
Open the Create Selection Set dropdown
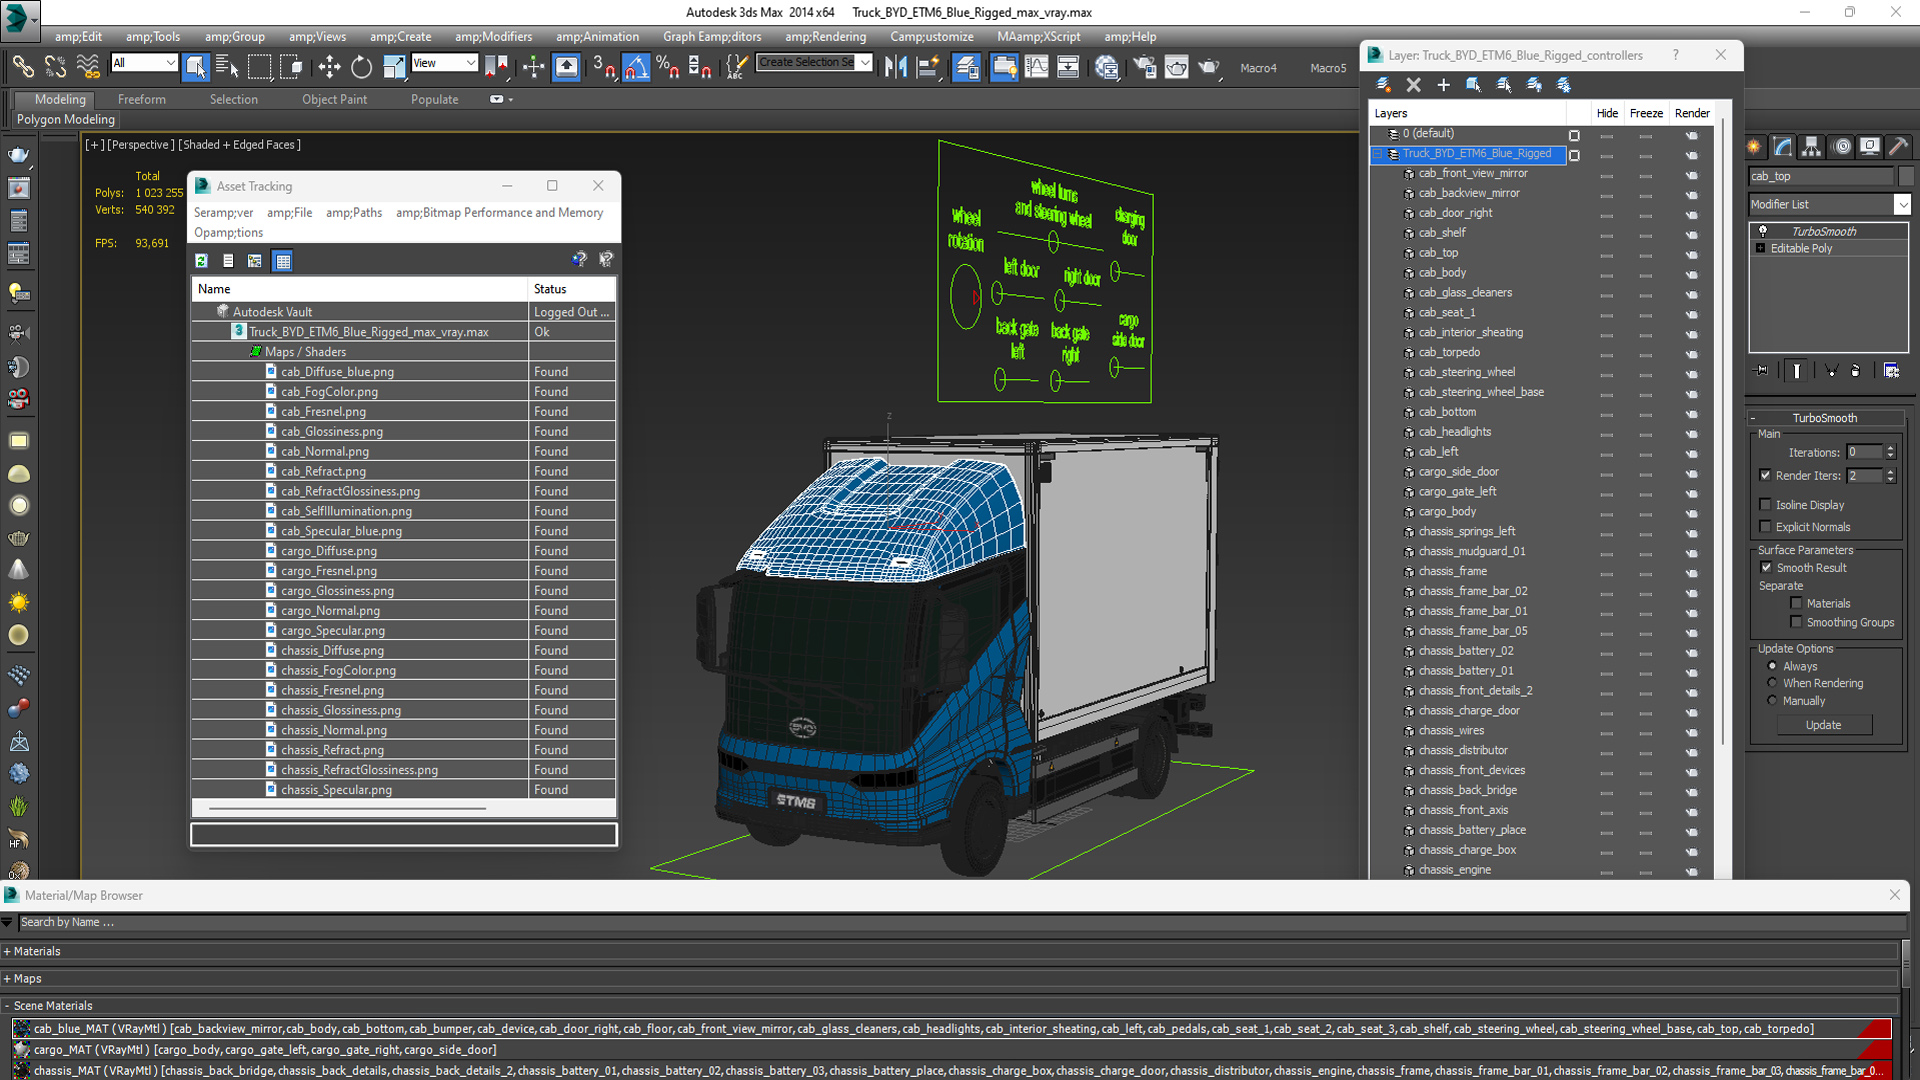click(865, 62)
